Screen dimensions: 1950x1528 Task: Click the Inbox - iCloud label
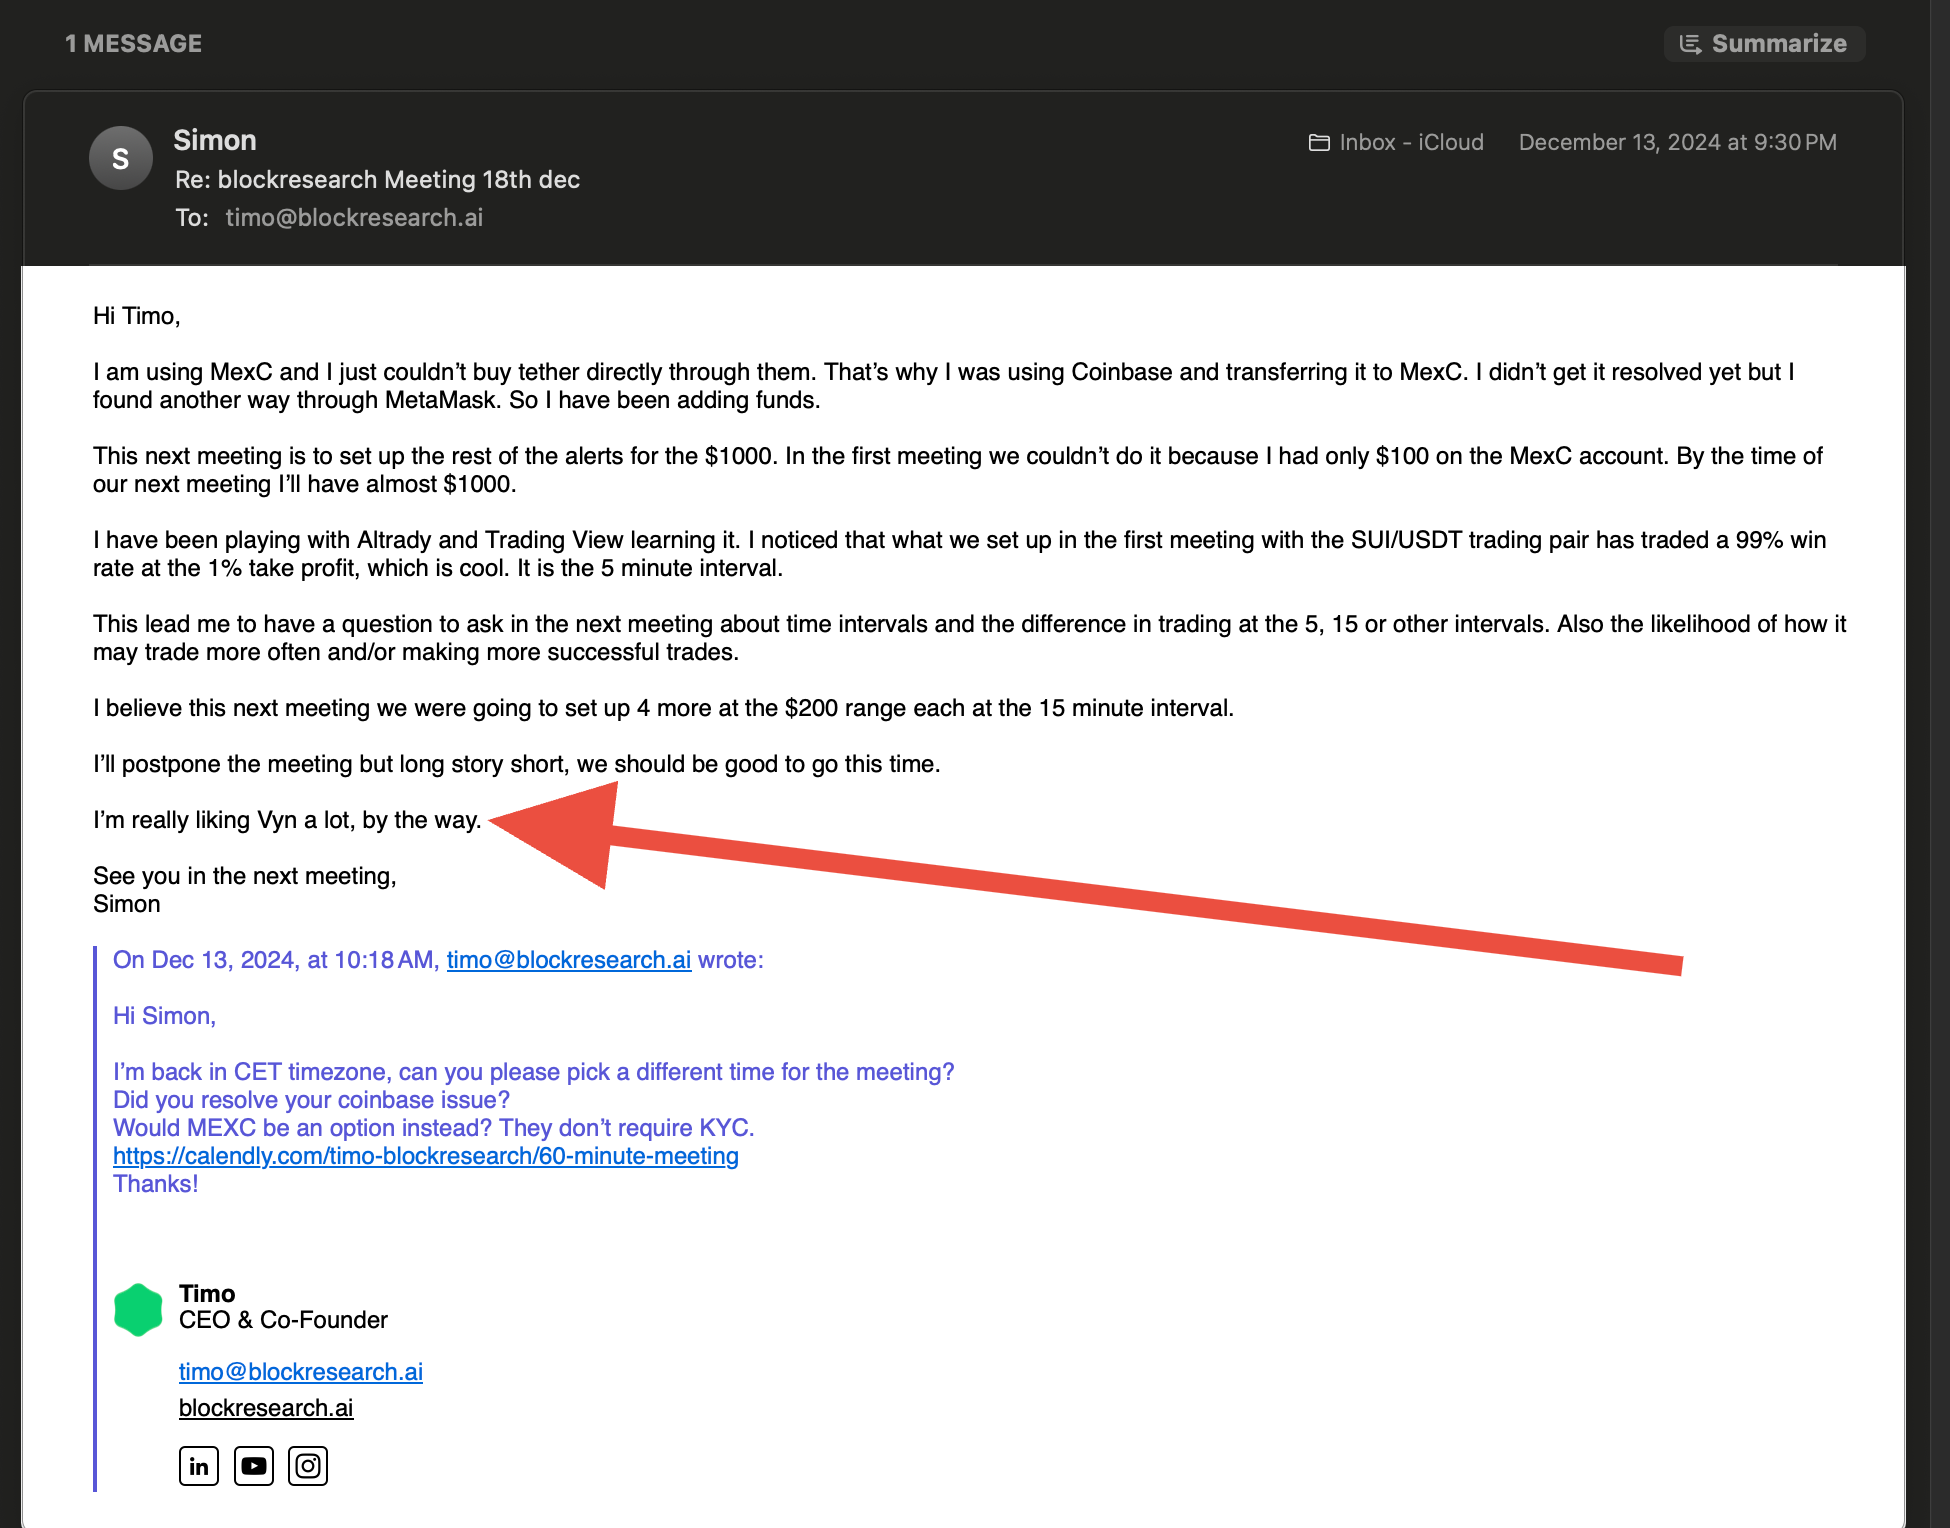1411,143
